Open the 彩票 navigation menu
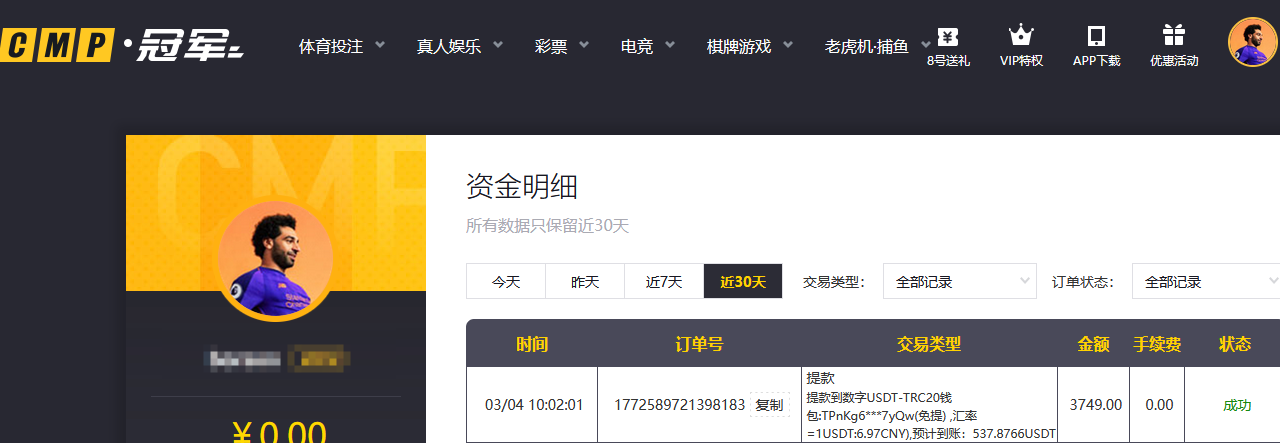The height and width of the screenshot is (443, 1280). point(562,46)
